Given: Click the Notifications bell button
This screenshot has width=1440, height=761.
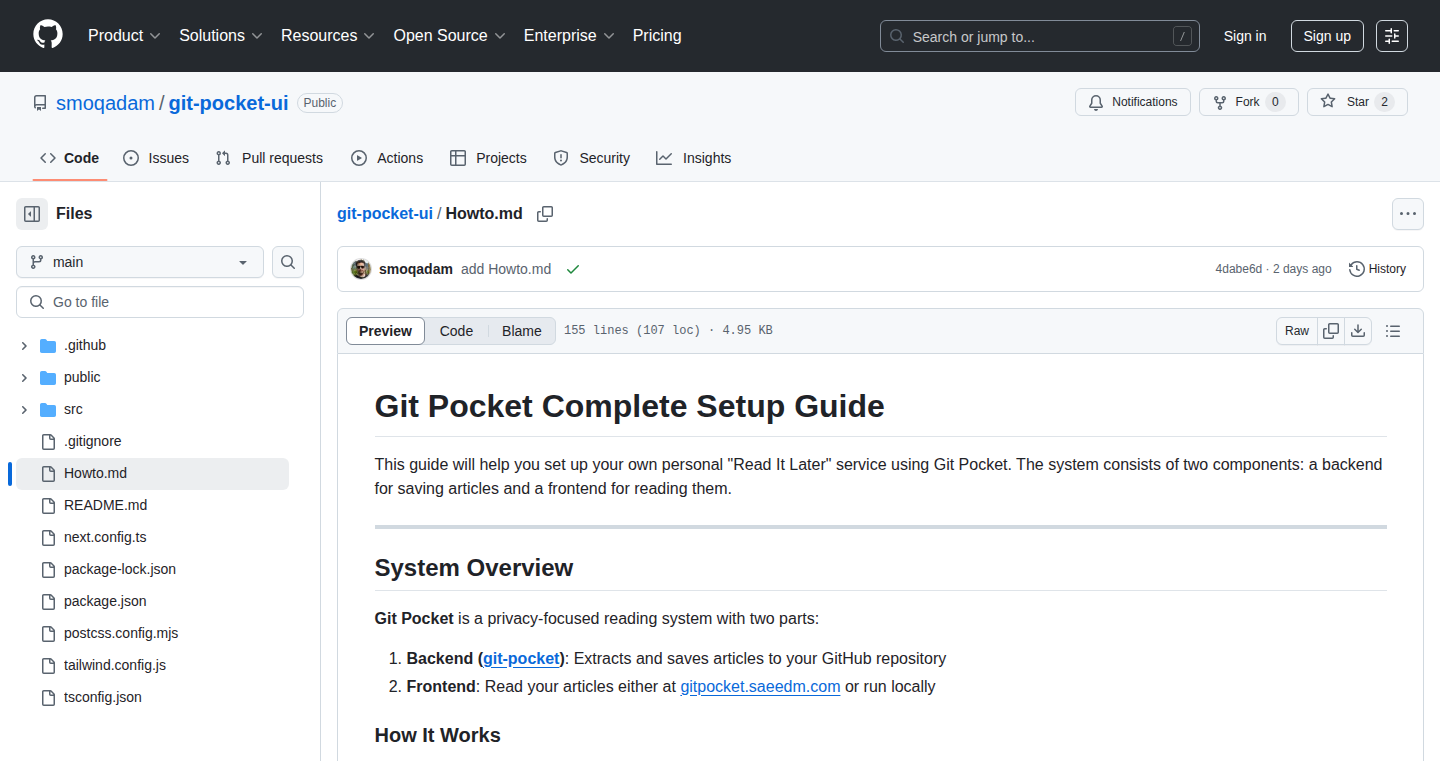Looking at the screenshot, I should pos(1133,102).
